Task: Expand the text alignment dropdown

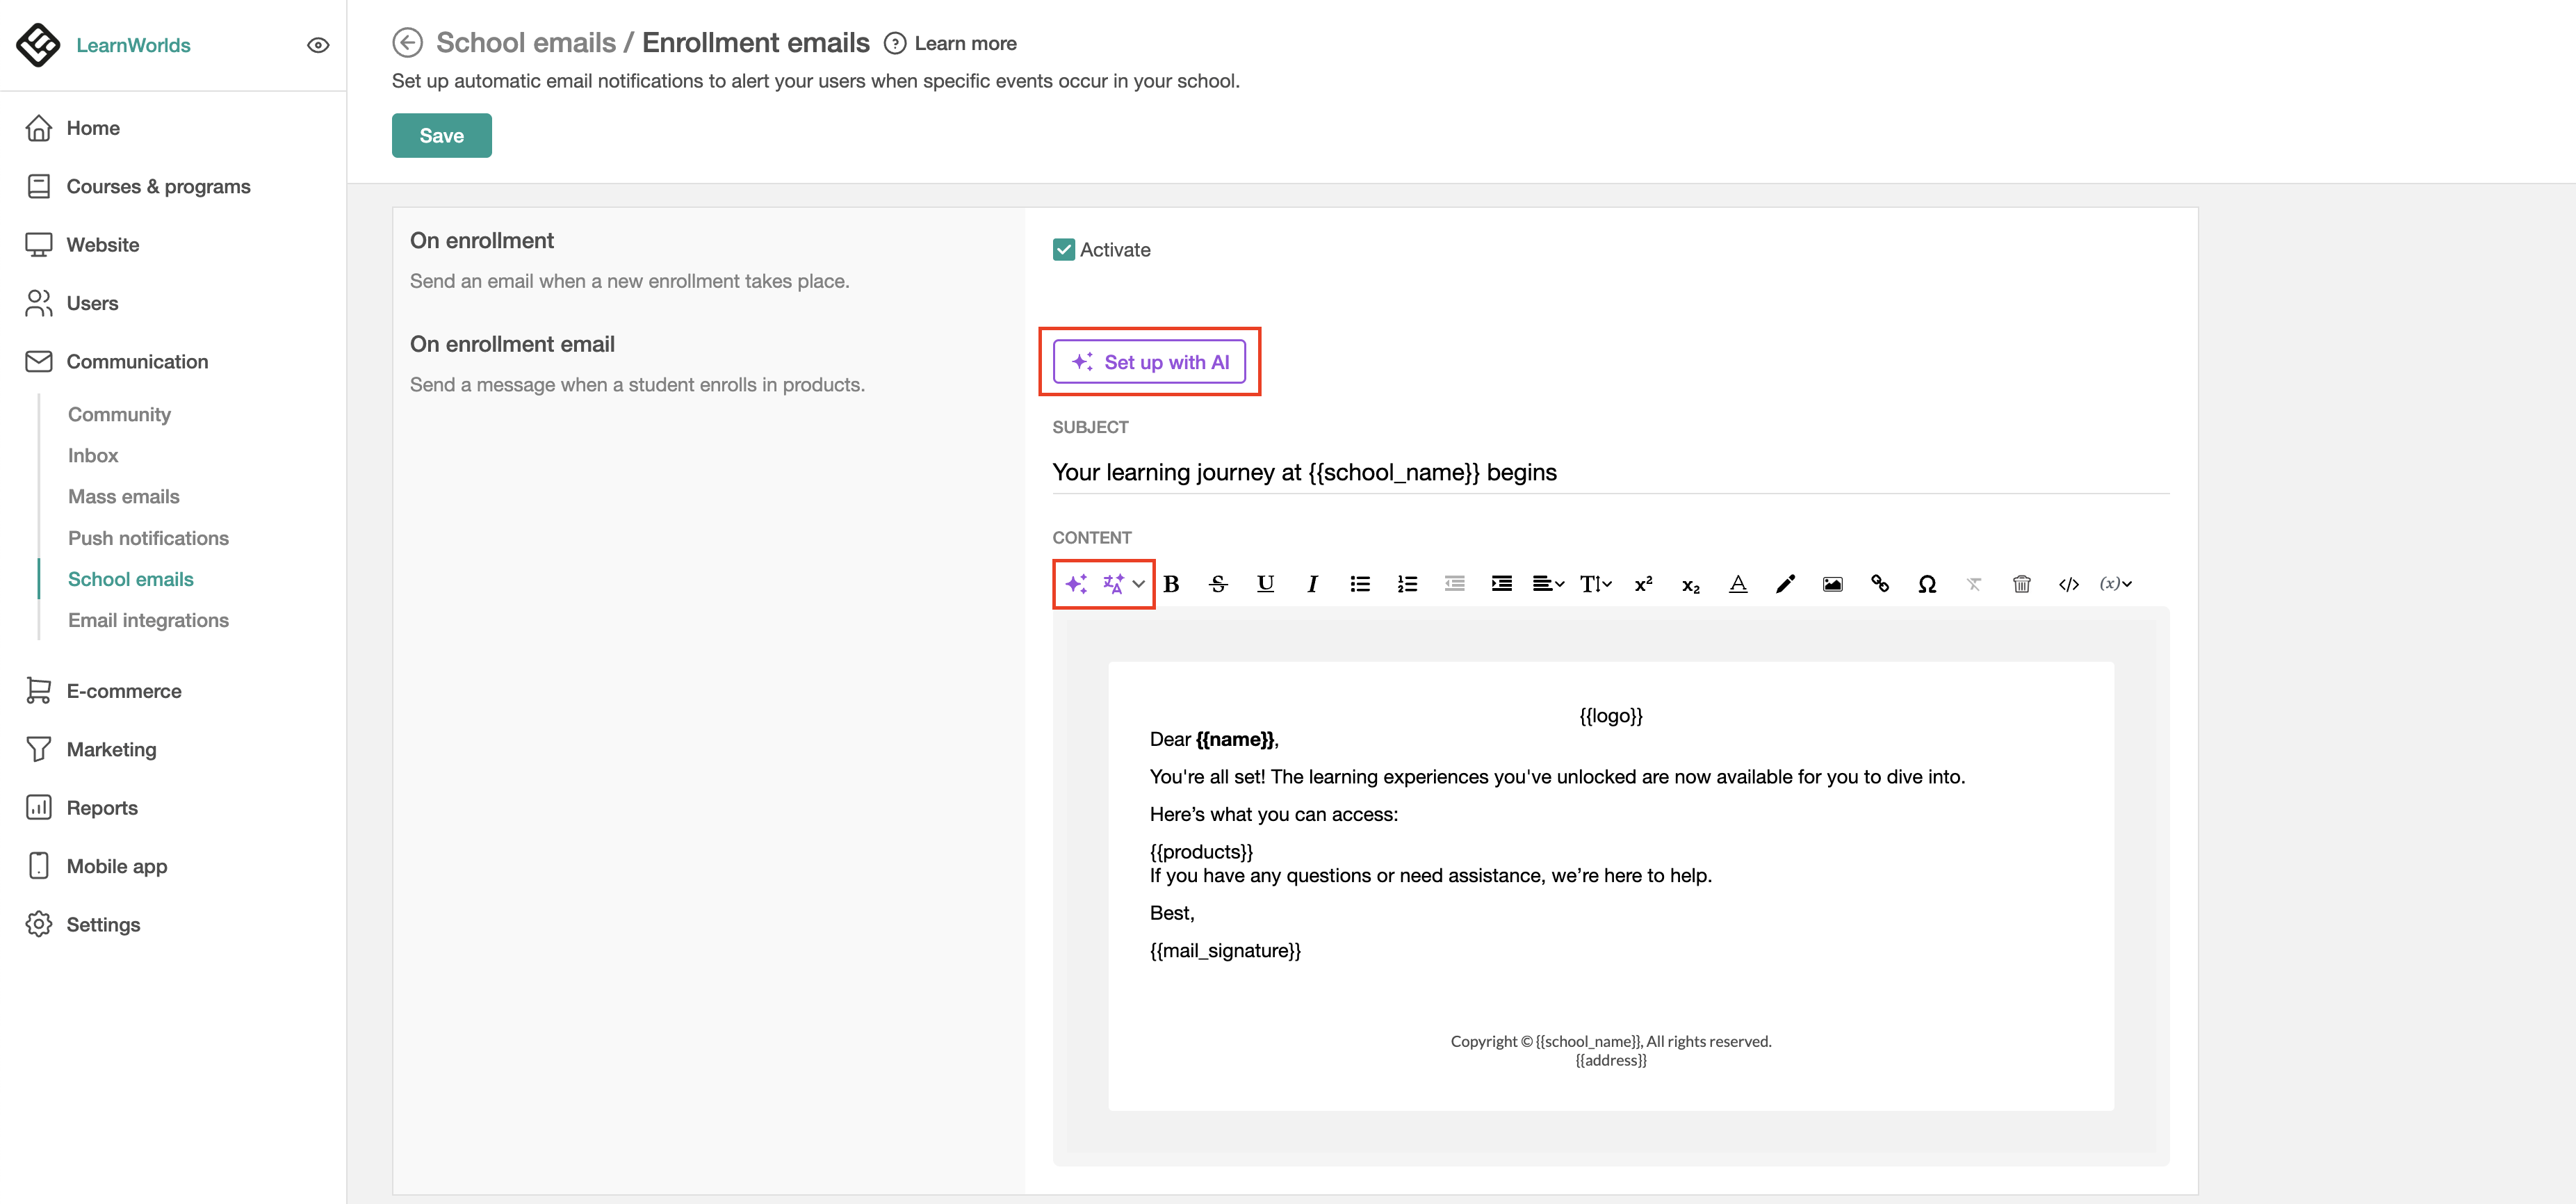Action: click(1548, 584)
